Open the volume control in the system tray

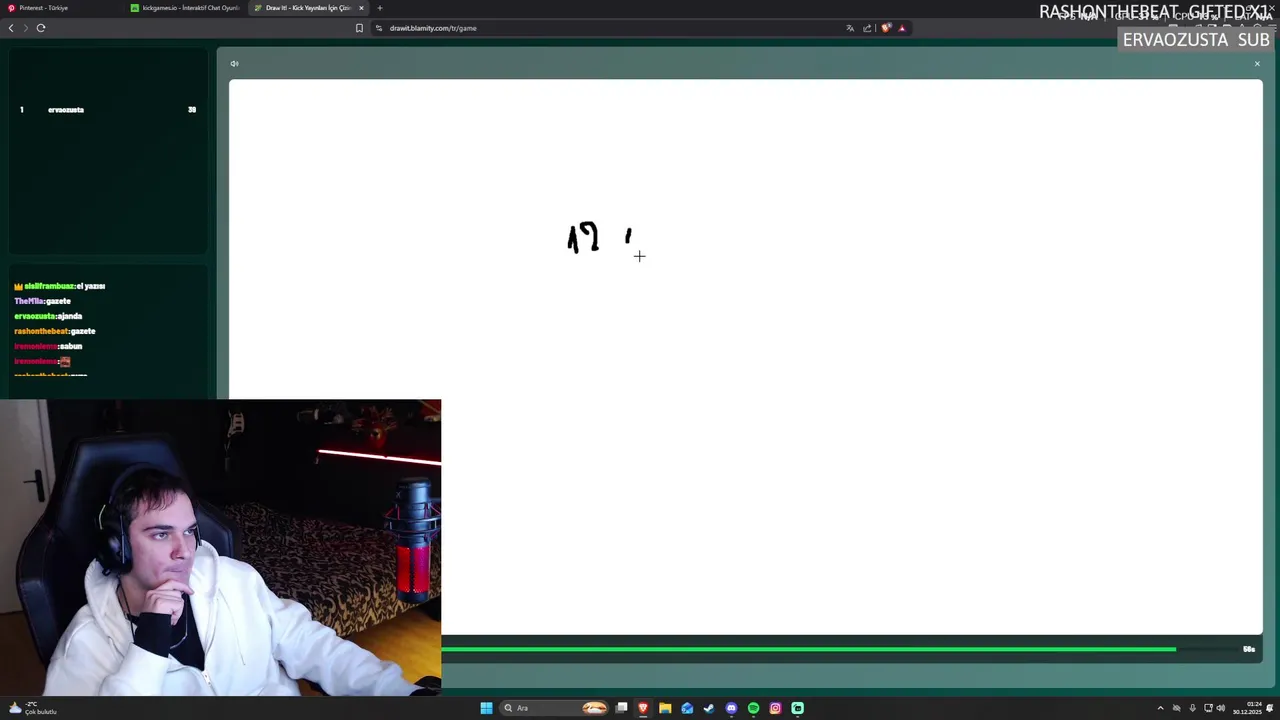[x=1221, y=708]
